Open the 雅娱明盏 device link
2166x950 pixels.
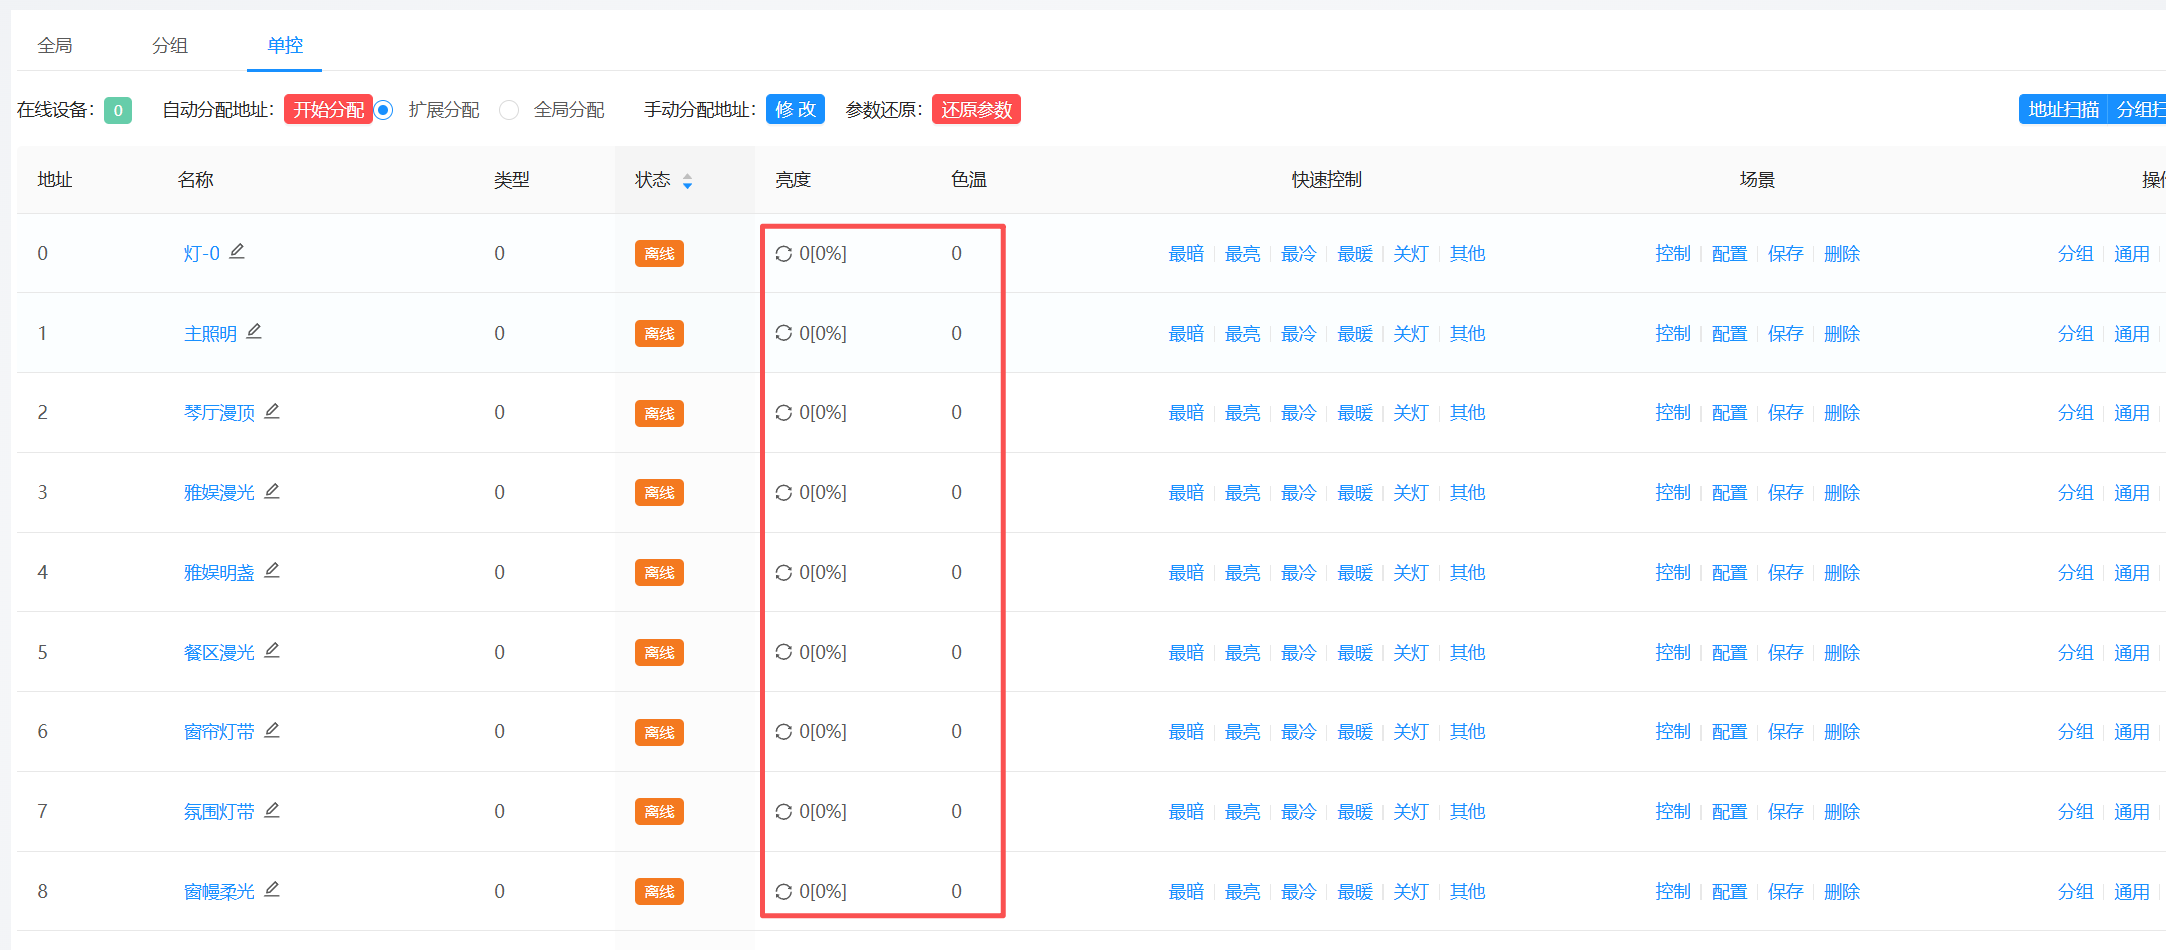(x=219, y=573)
